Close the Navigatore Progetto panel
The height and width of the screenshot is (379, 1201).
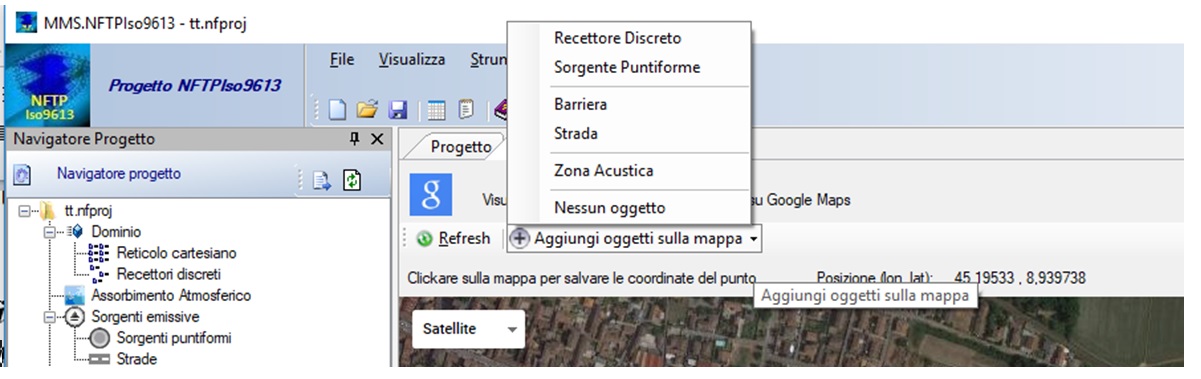(x=377, y=139)
